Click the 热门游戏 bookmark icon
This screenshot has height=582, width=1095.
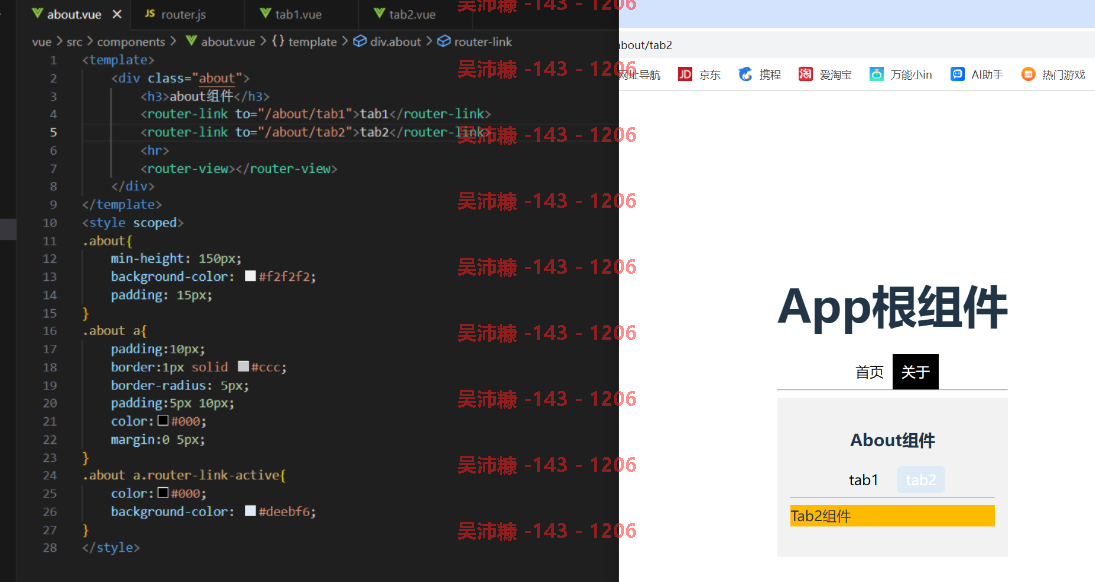coord(1028,74)
